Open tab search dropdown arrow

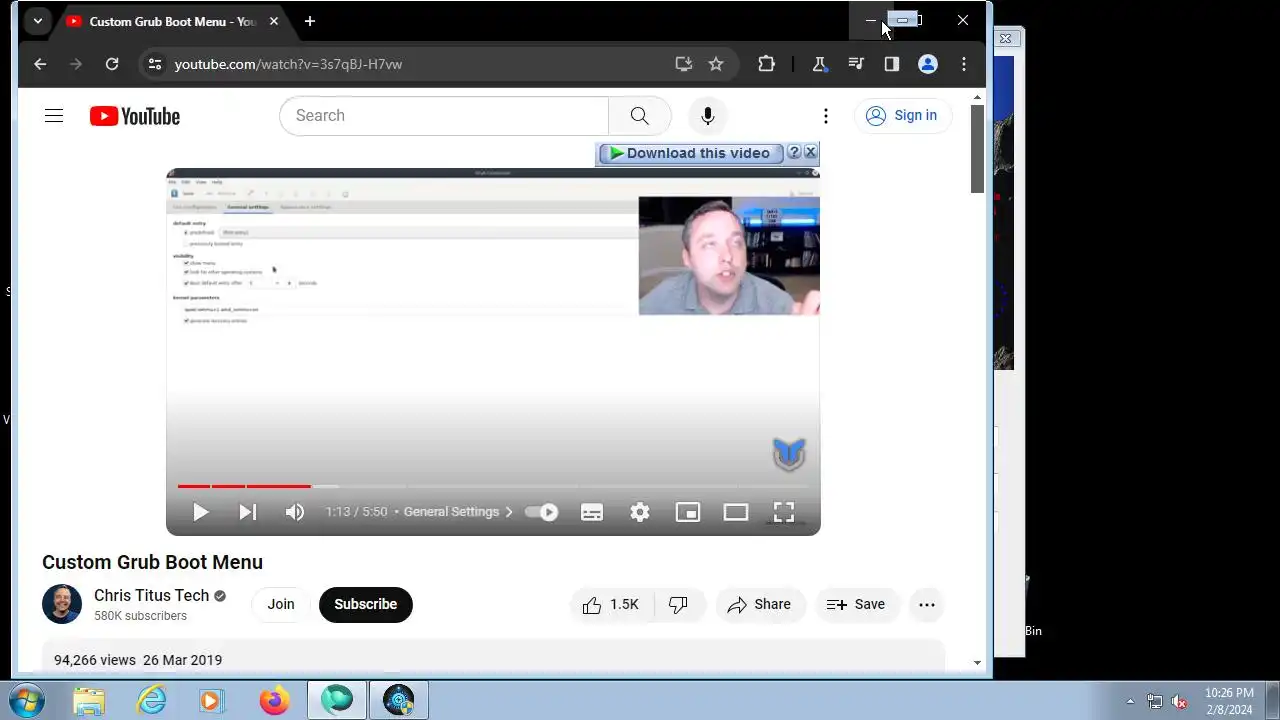click(x=37, y=21)
